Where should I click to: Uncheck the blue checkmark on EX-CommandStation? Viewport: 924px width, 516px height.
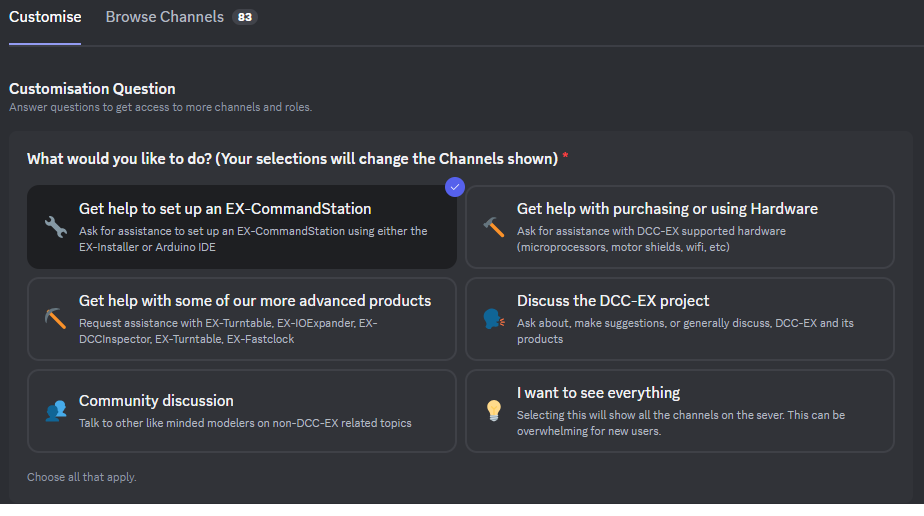(455, 187)
